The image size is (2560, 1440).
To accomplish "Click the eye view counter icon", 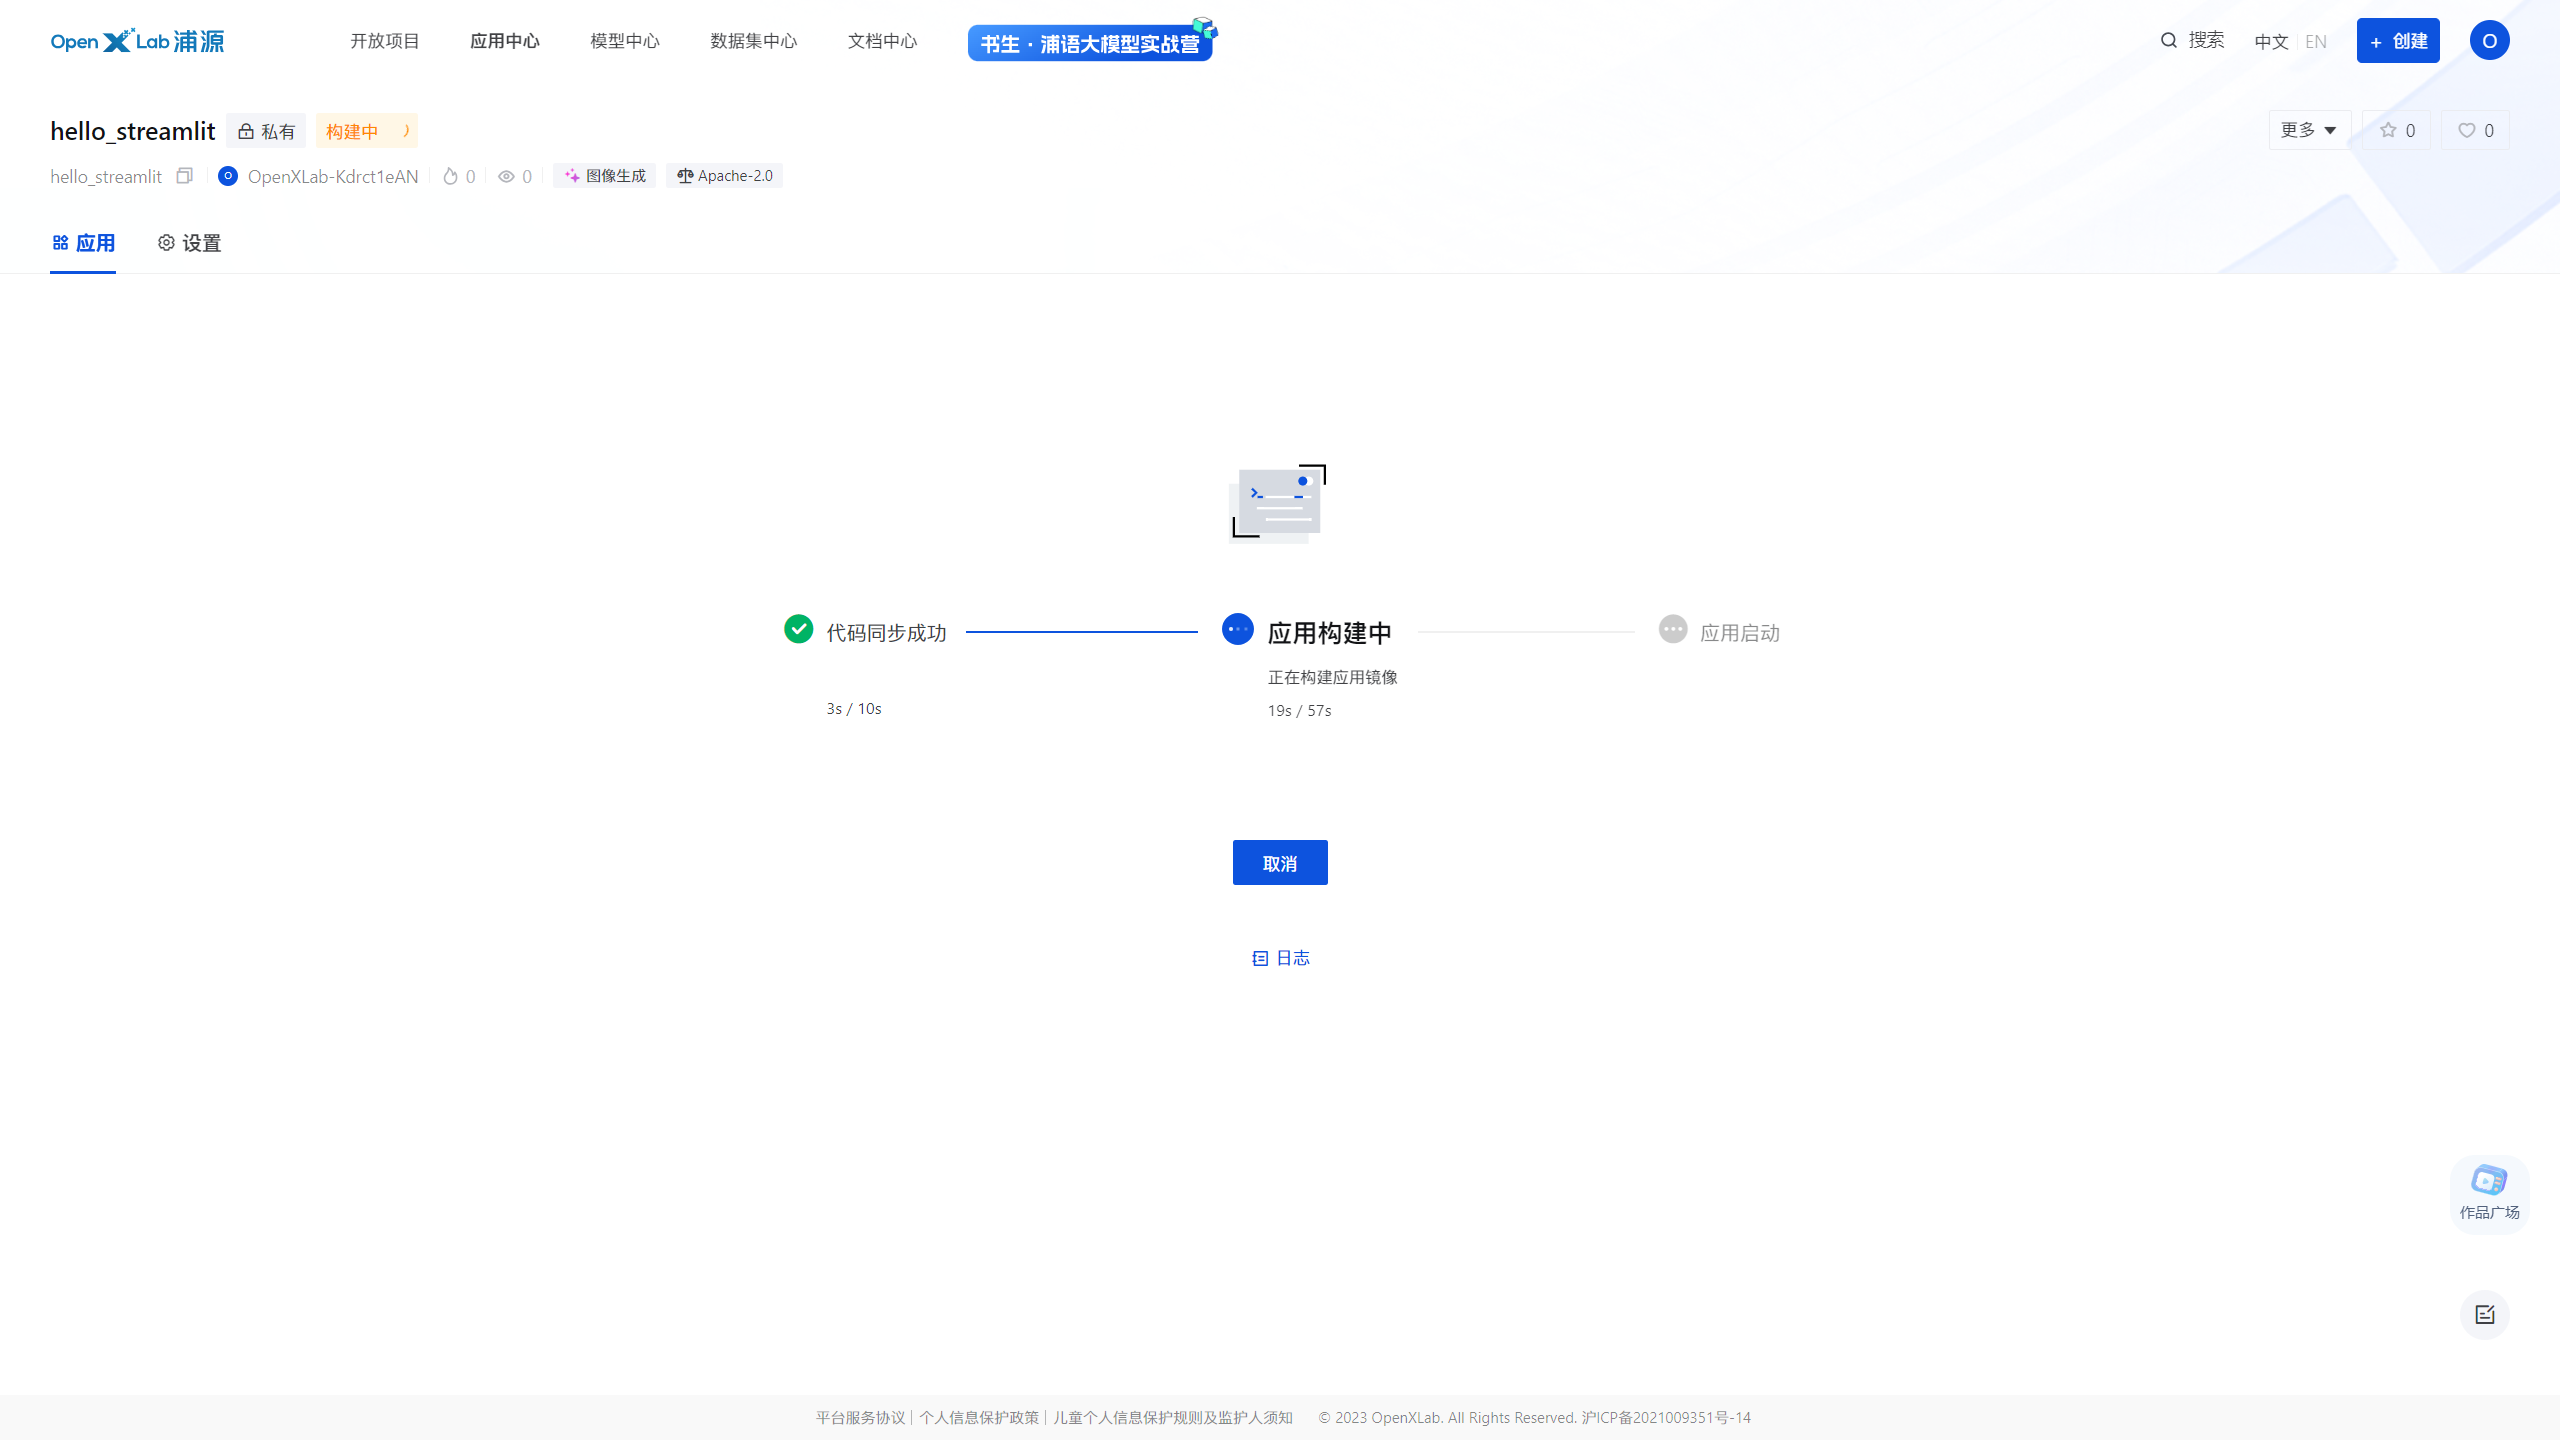I will coord(506,176).
